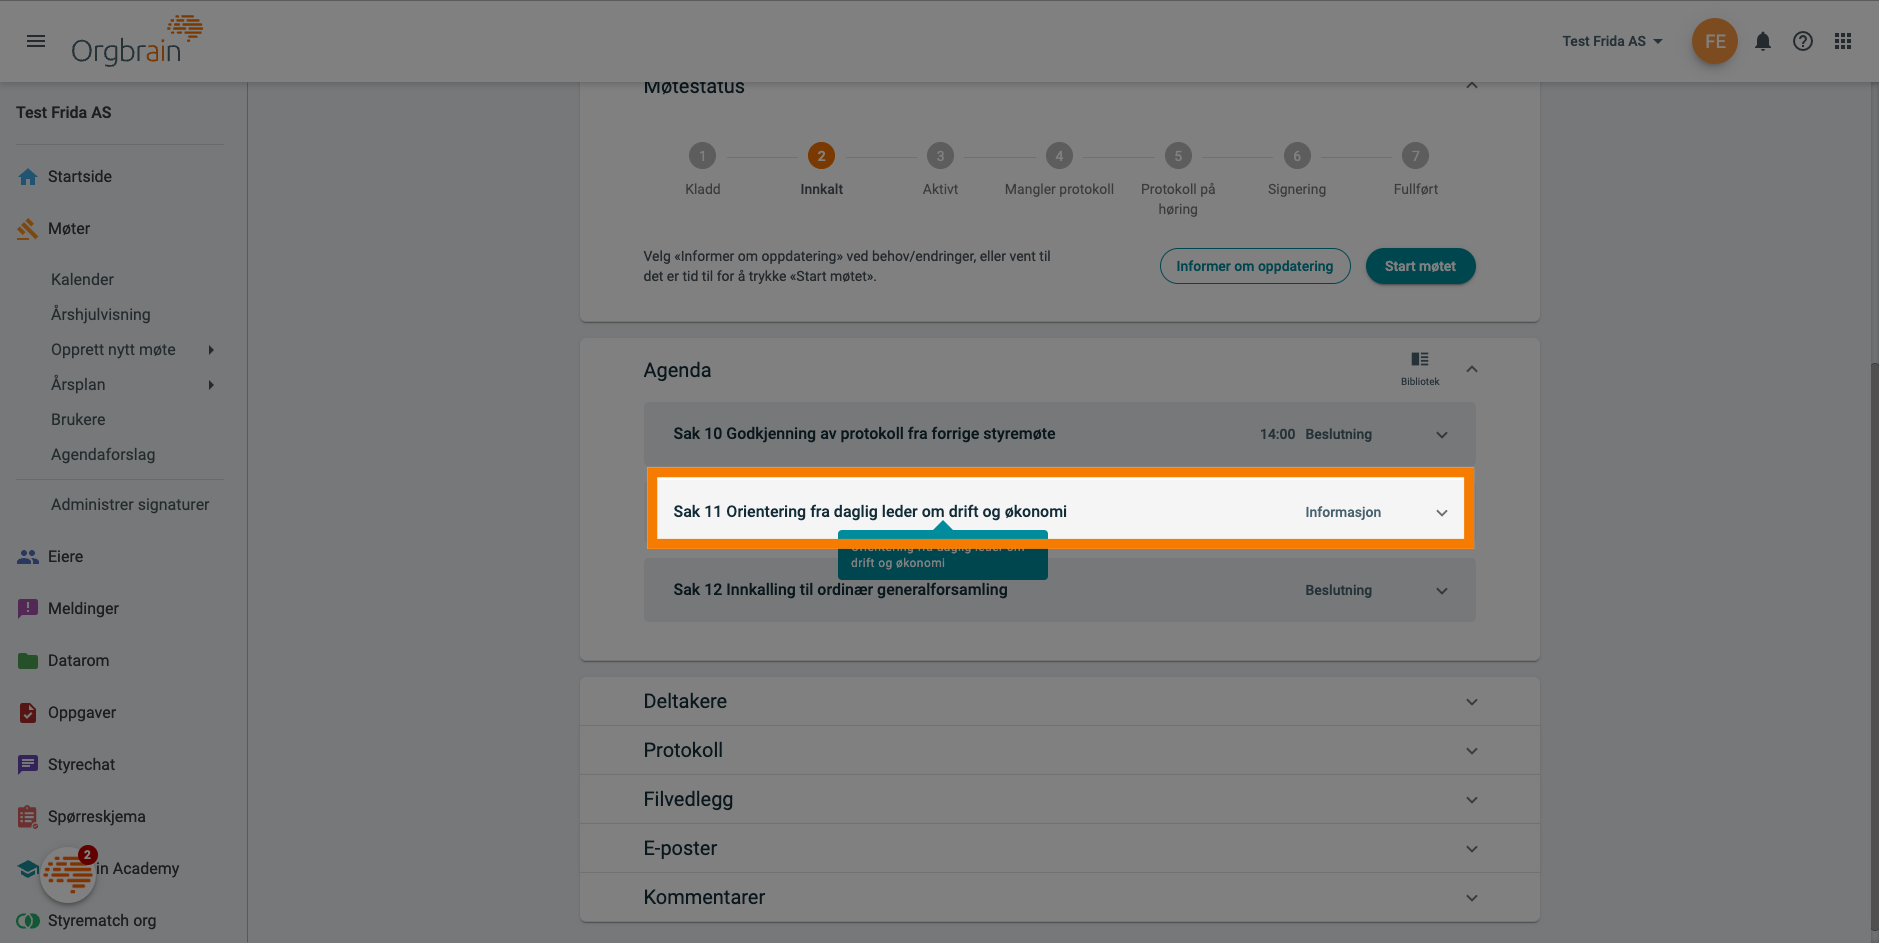Viewport: 1879px width, 943px height.
Task: Click the Spørreskjema form icon
Action: pyautogui.click(x=28, y=816)
